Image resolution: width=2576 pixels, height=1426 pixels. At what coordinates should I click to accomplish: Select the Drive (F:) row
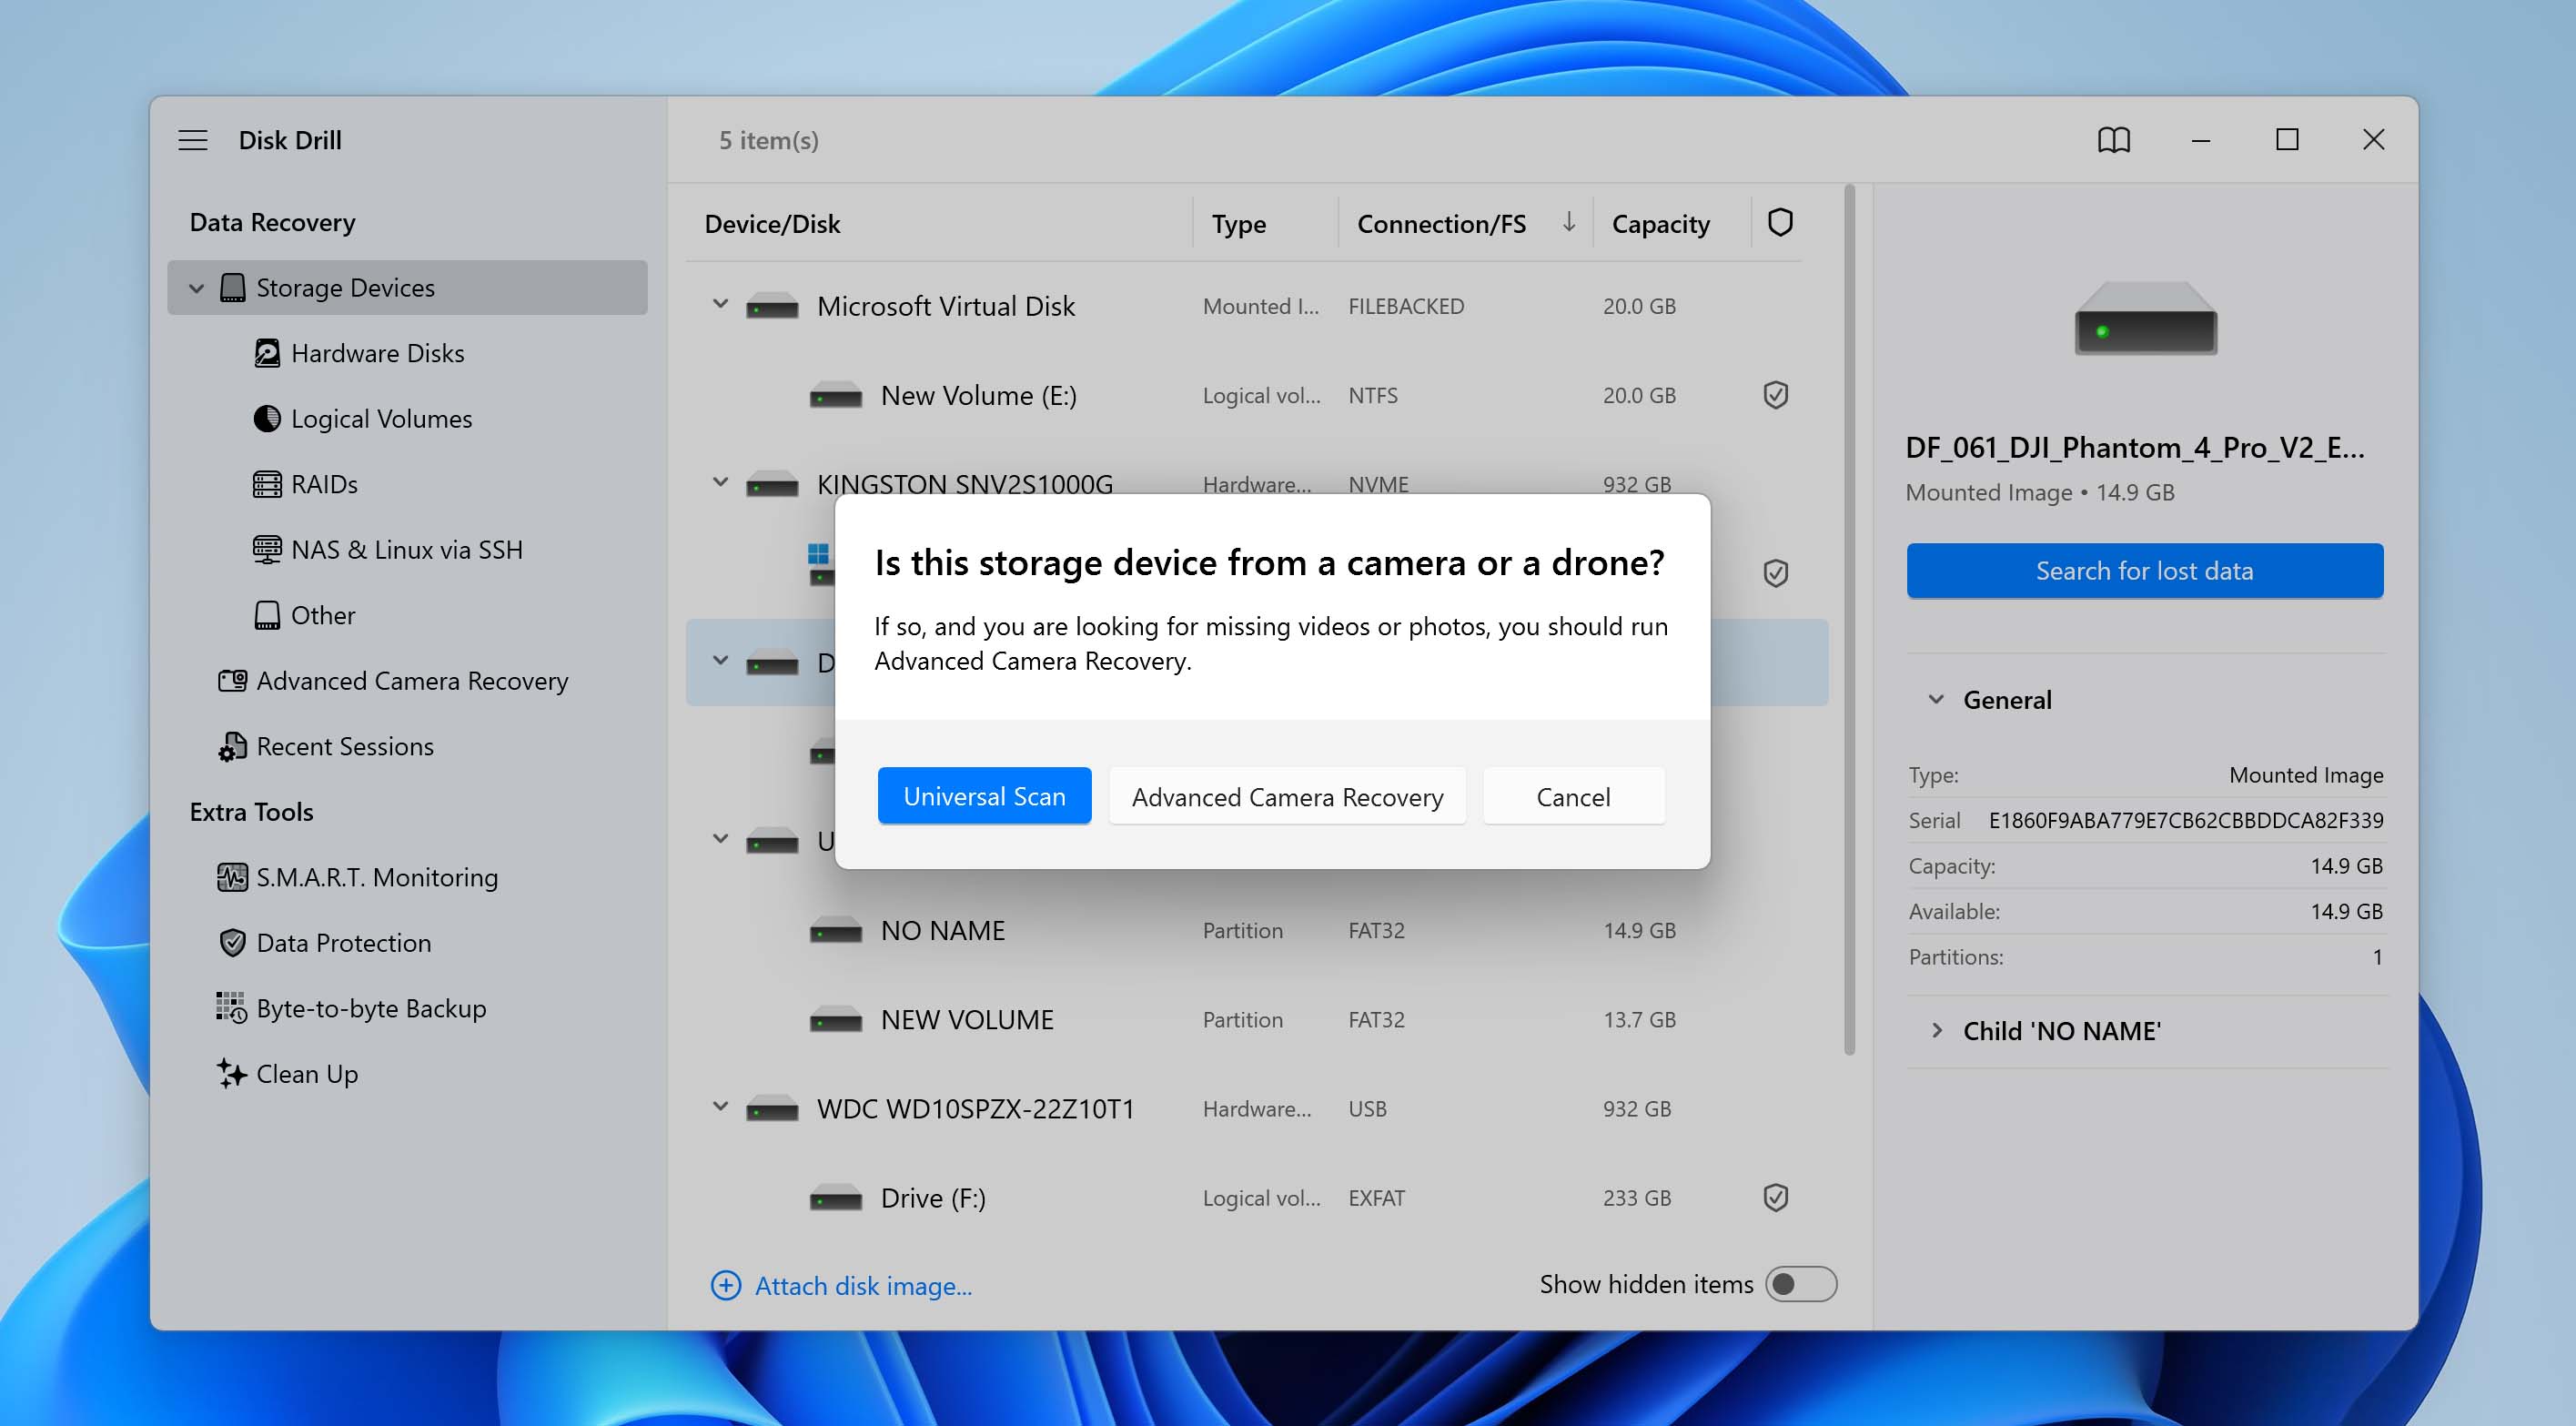[1256, 1197]
